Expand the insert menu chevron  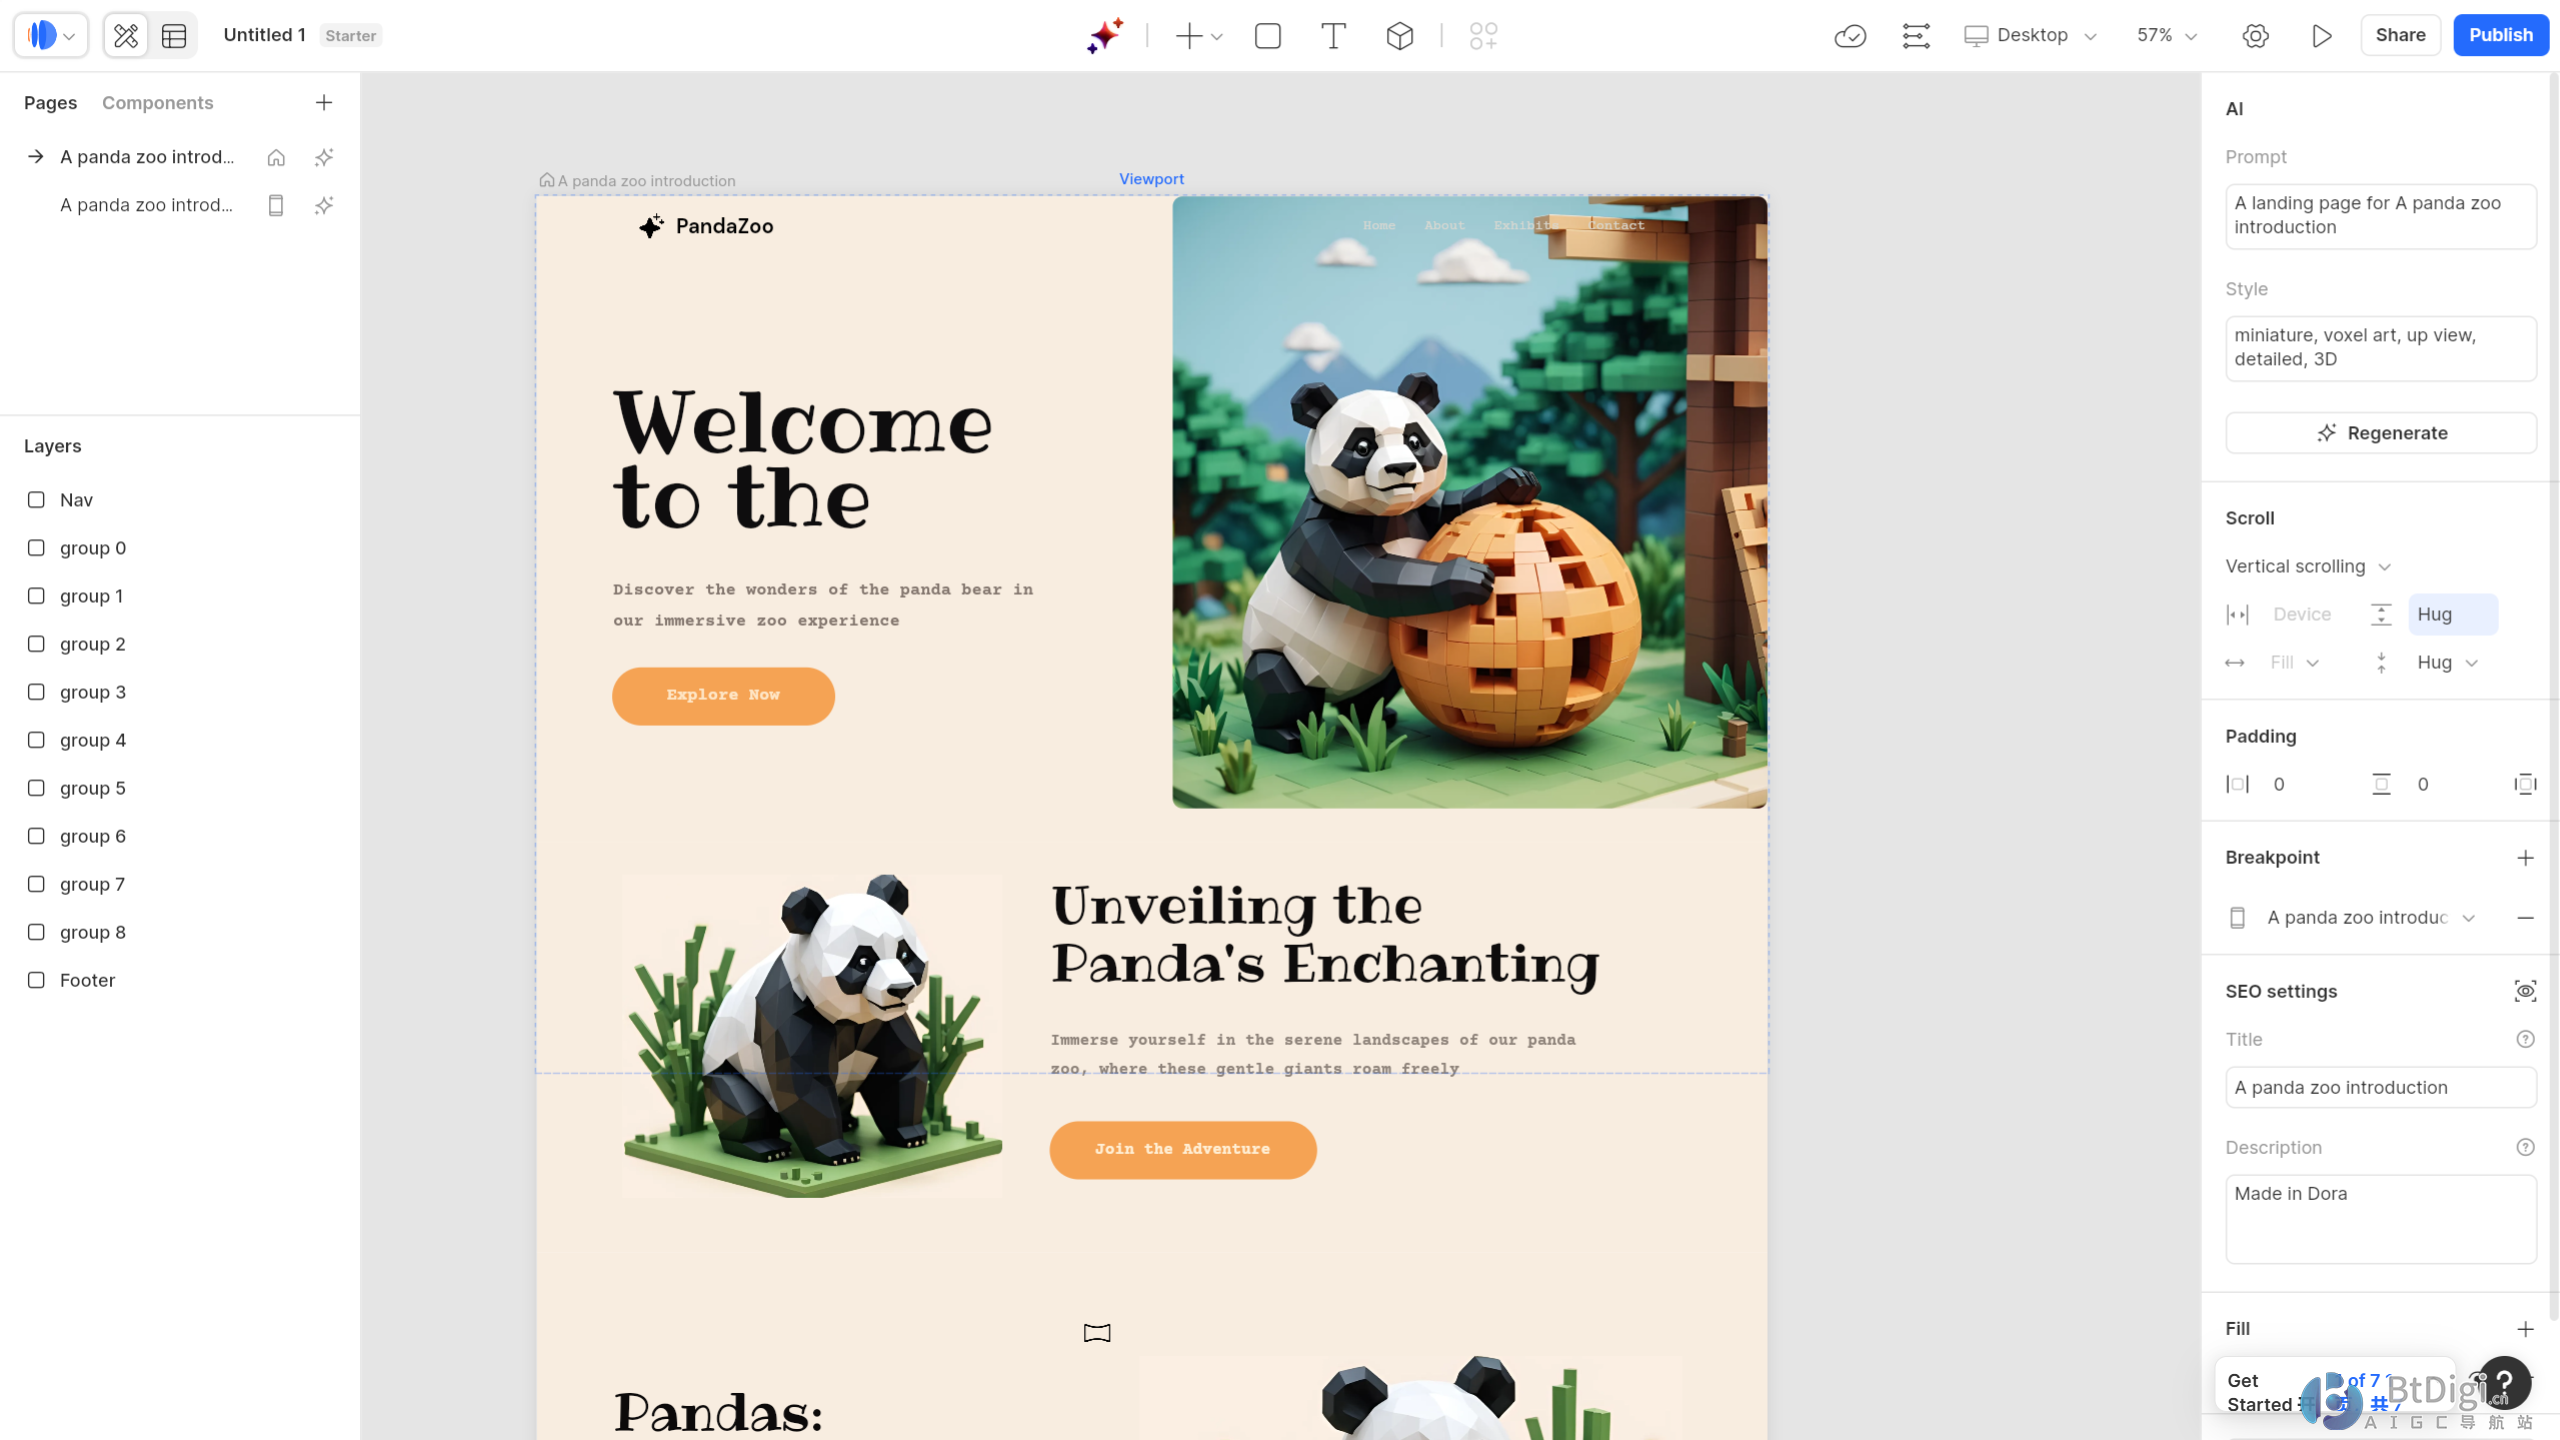pos(1217,37)
